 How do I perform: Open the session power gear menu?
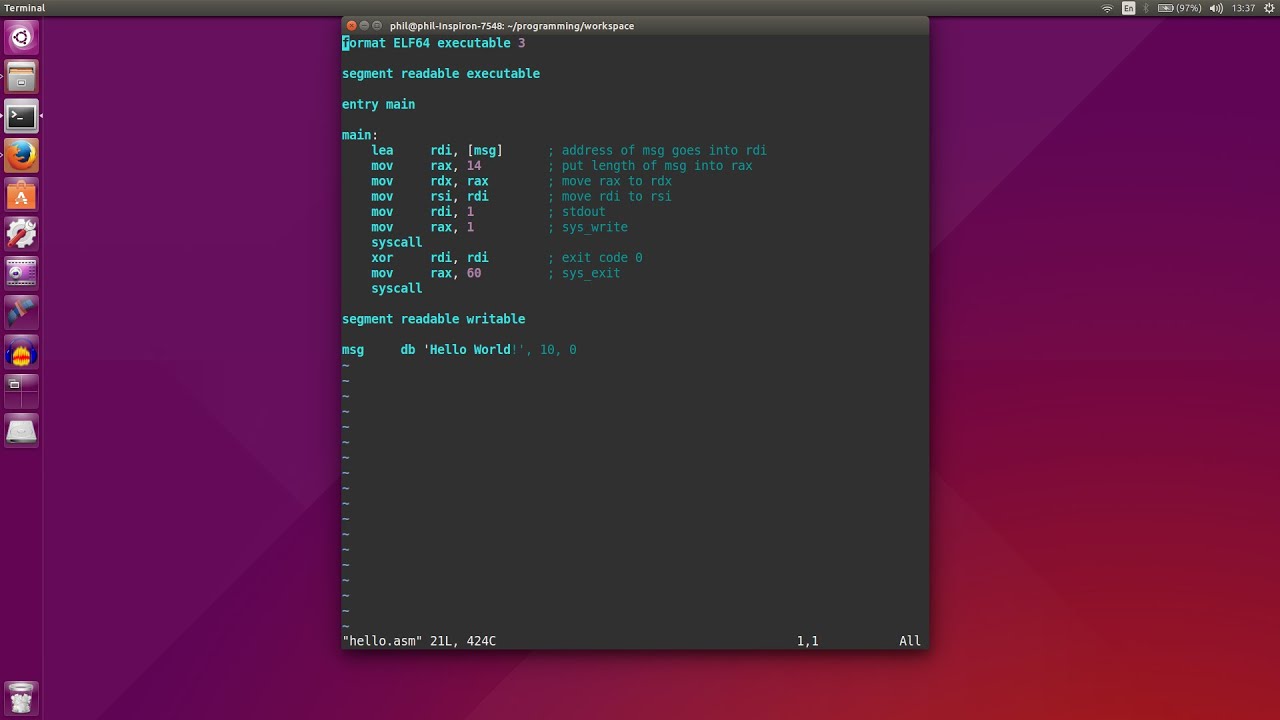pos(1267,8)
